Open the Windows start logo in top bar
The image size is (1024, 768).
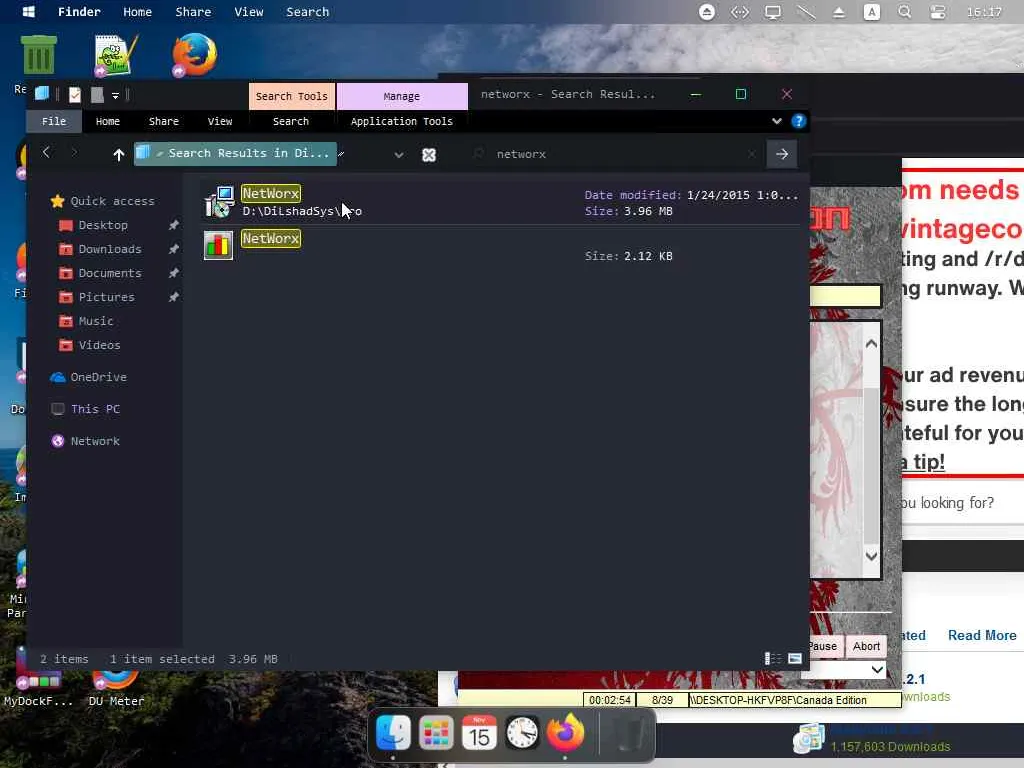pos(29,12)
